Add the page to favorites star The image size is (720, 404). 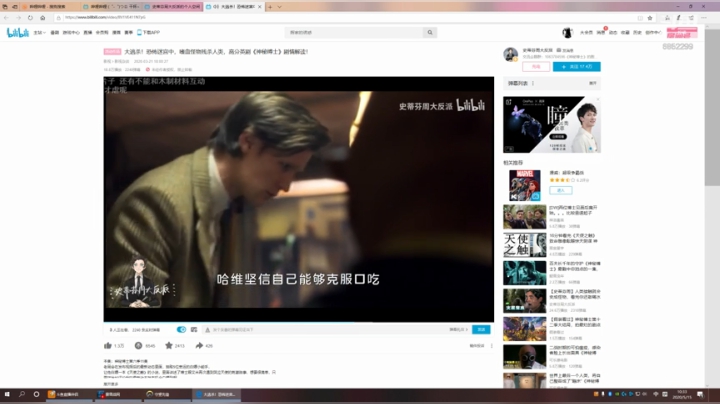click(650, 18)
